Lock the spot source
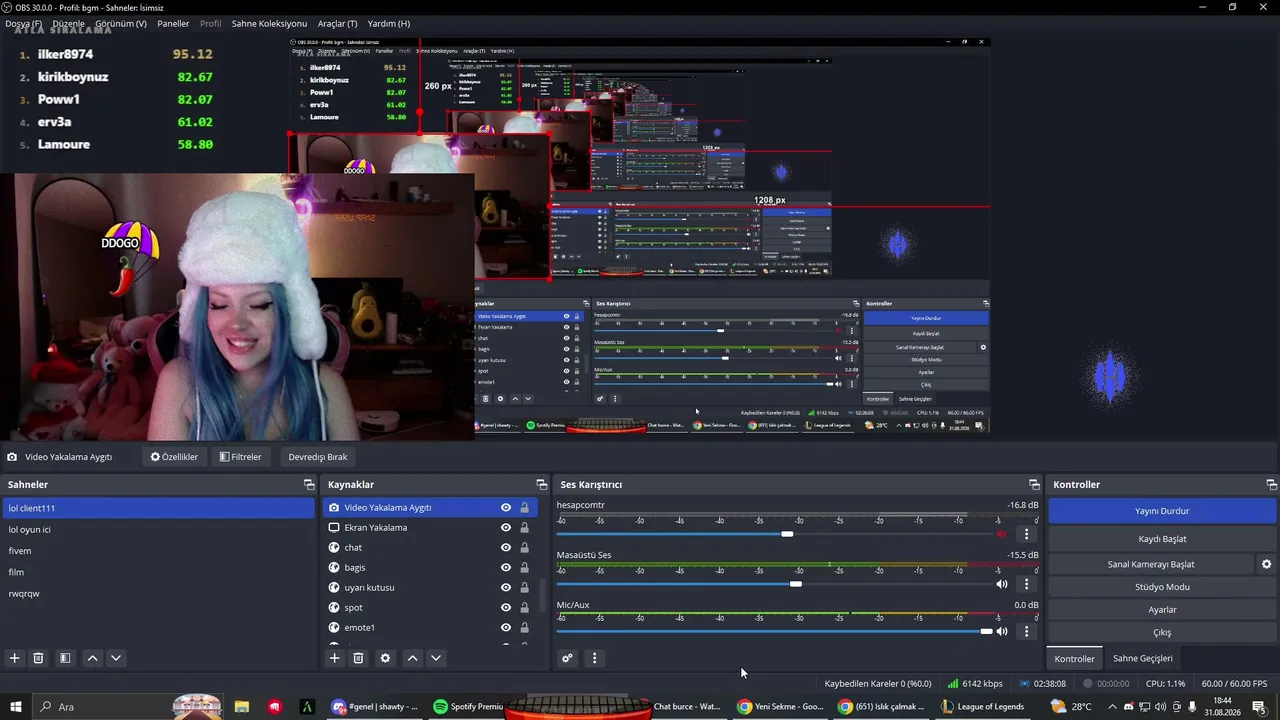This screenshot has width=1280, height=720. 524,608
